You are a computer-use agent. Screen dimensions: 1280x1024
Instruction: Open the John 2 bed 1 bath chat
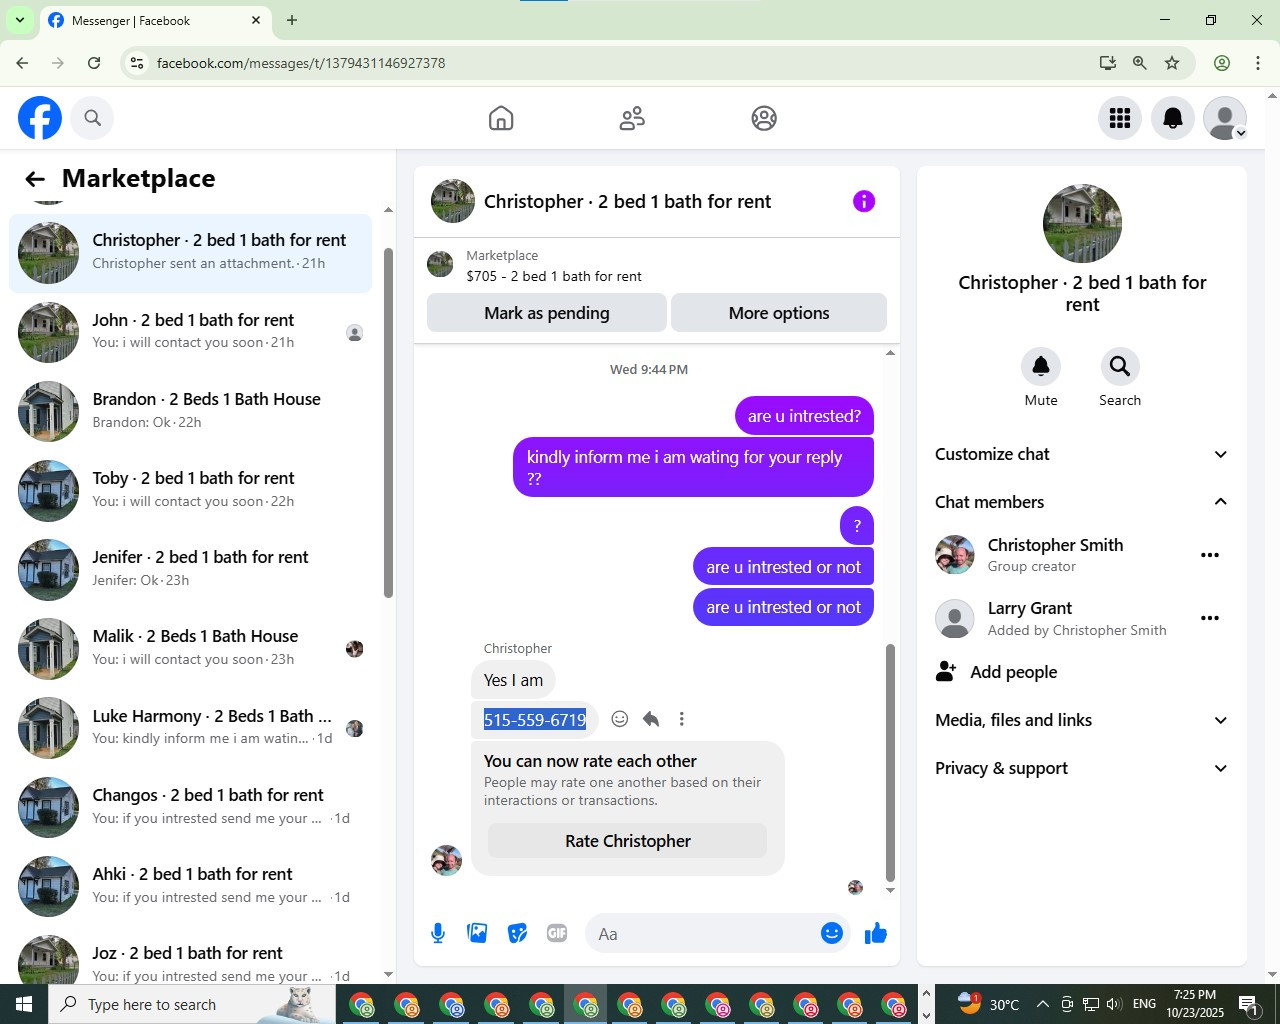[x=190, y=332]
